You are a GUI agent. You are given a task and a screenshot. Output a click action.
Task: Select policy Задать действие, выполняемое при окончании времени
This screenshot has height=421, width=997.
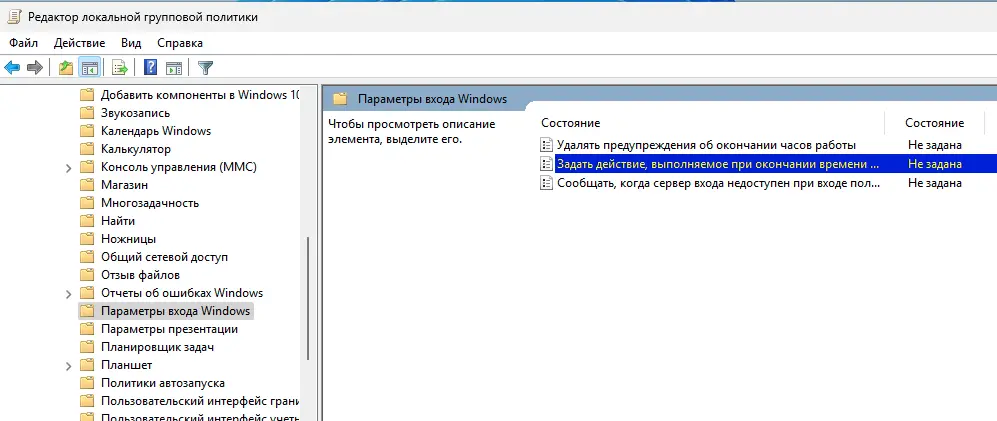click(x=718, y=164)
